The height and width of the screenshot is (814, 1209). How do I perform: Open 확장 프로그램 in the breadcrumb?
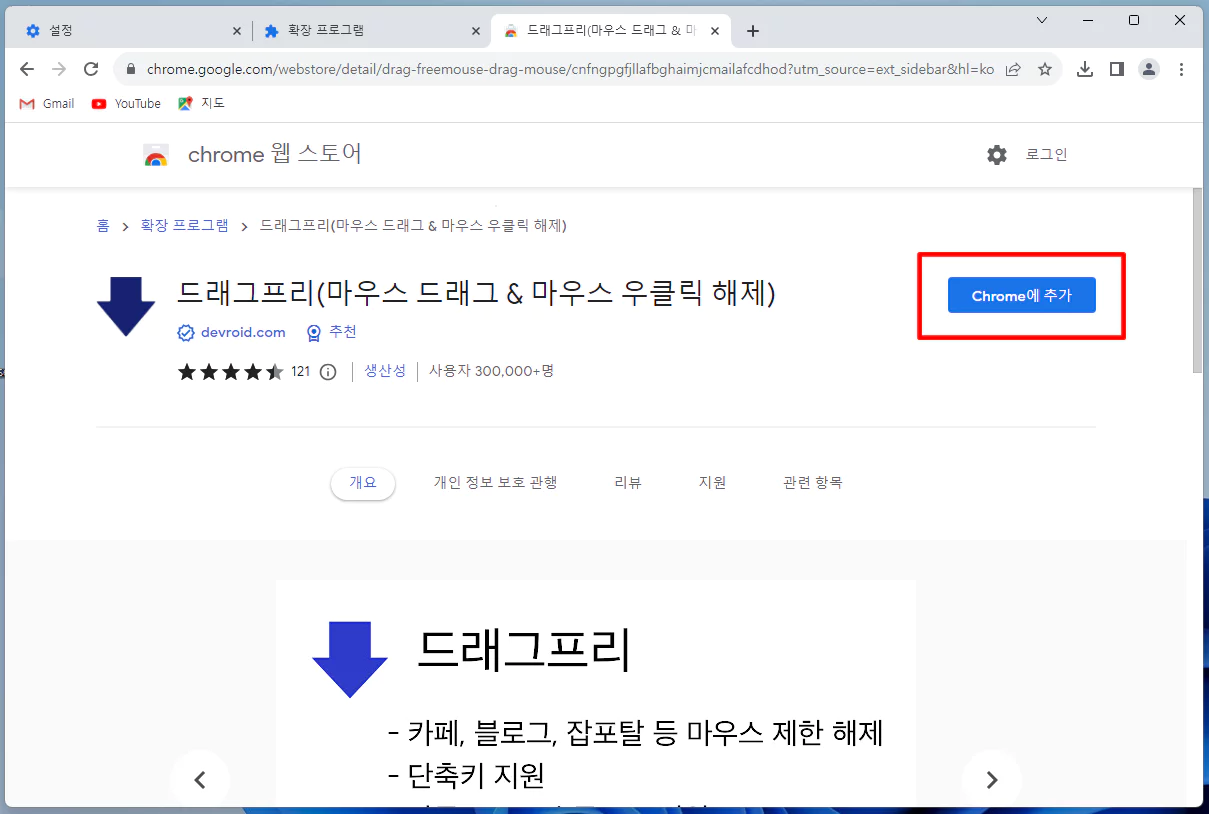(x=184, y=226)
